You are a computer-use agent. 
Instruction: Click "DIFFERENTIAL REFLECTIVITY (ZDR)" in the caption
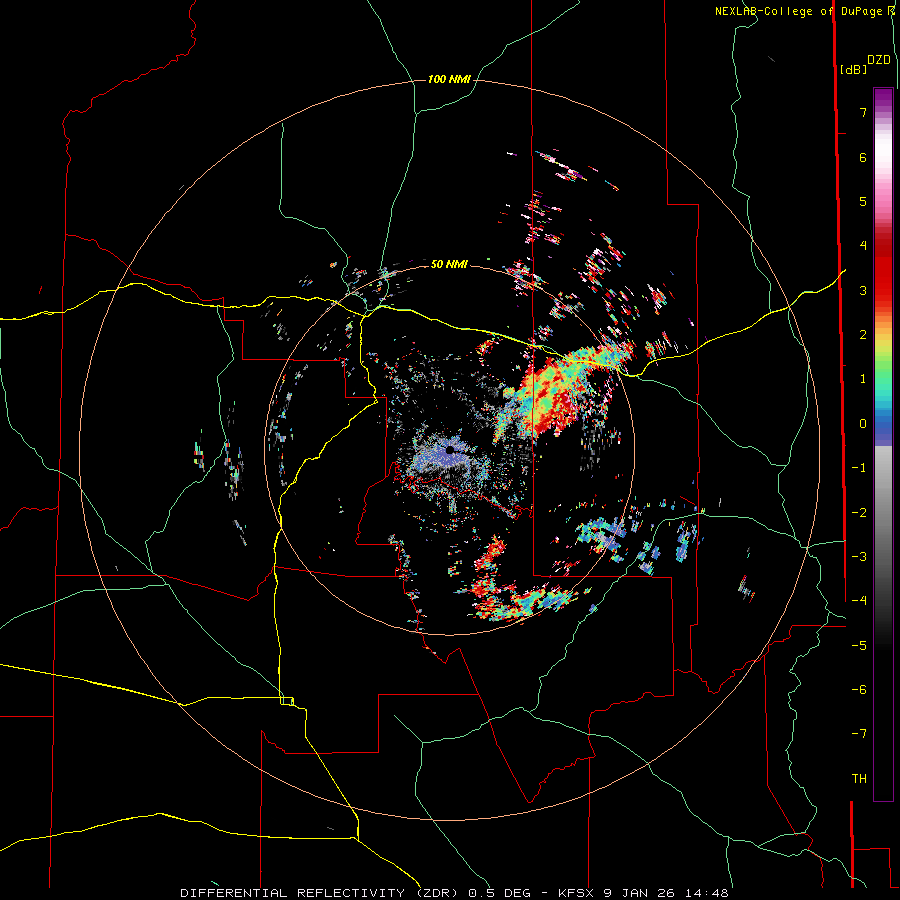point(321,893)
